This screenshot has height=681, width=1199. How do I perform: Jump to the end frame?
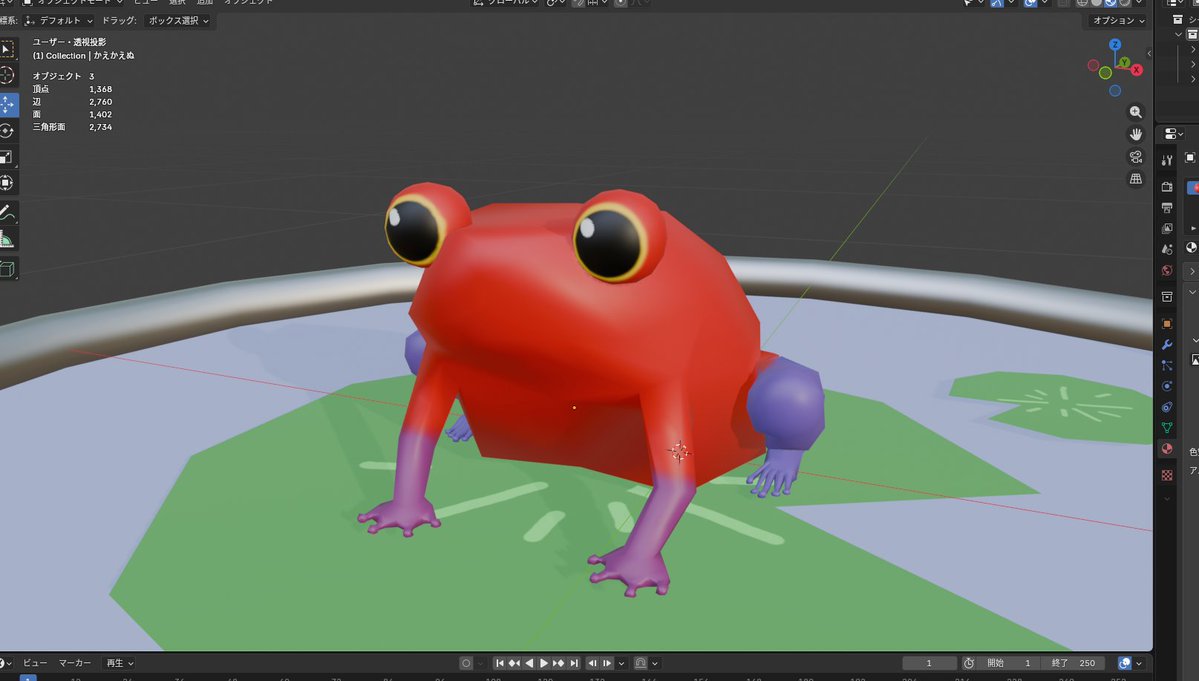pos(574,663)
